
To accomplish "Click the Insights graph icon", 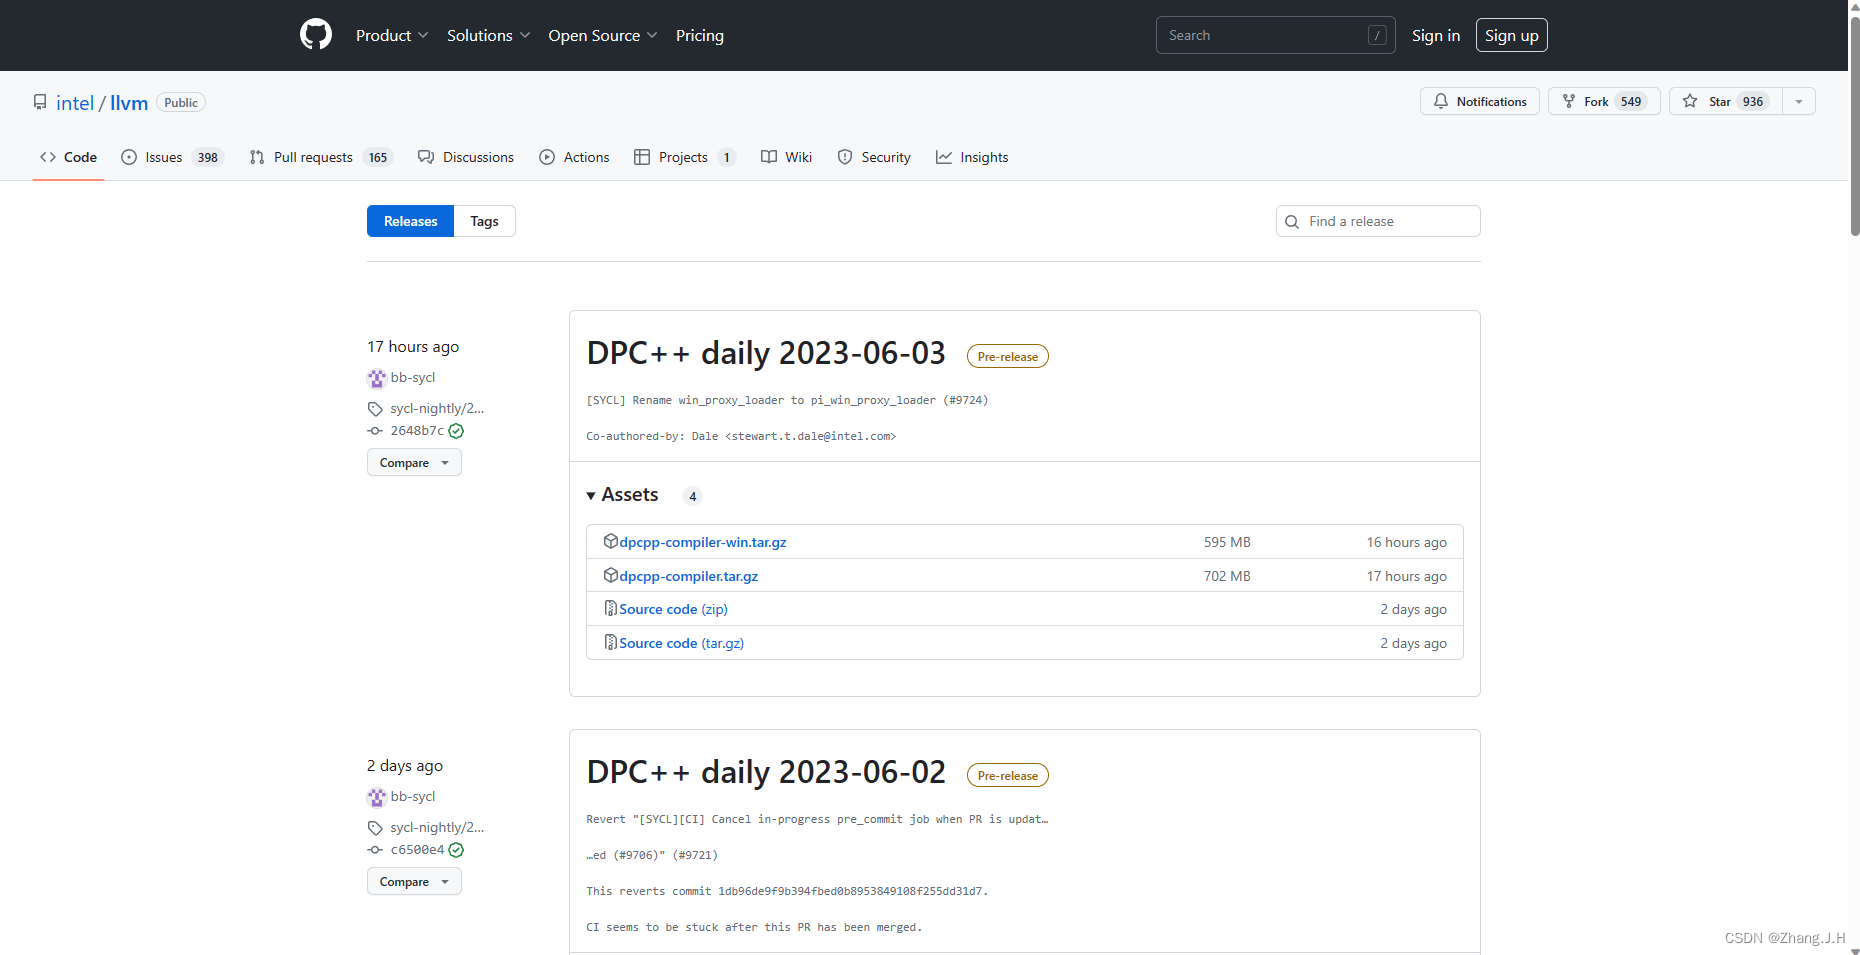I will (x=942, y=157).
